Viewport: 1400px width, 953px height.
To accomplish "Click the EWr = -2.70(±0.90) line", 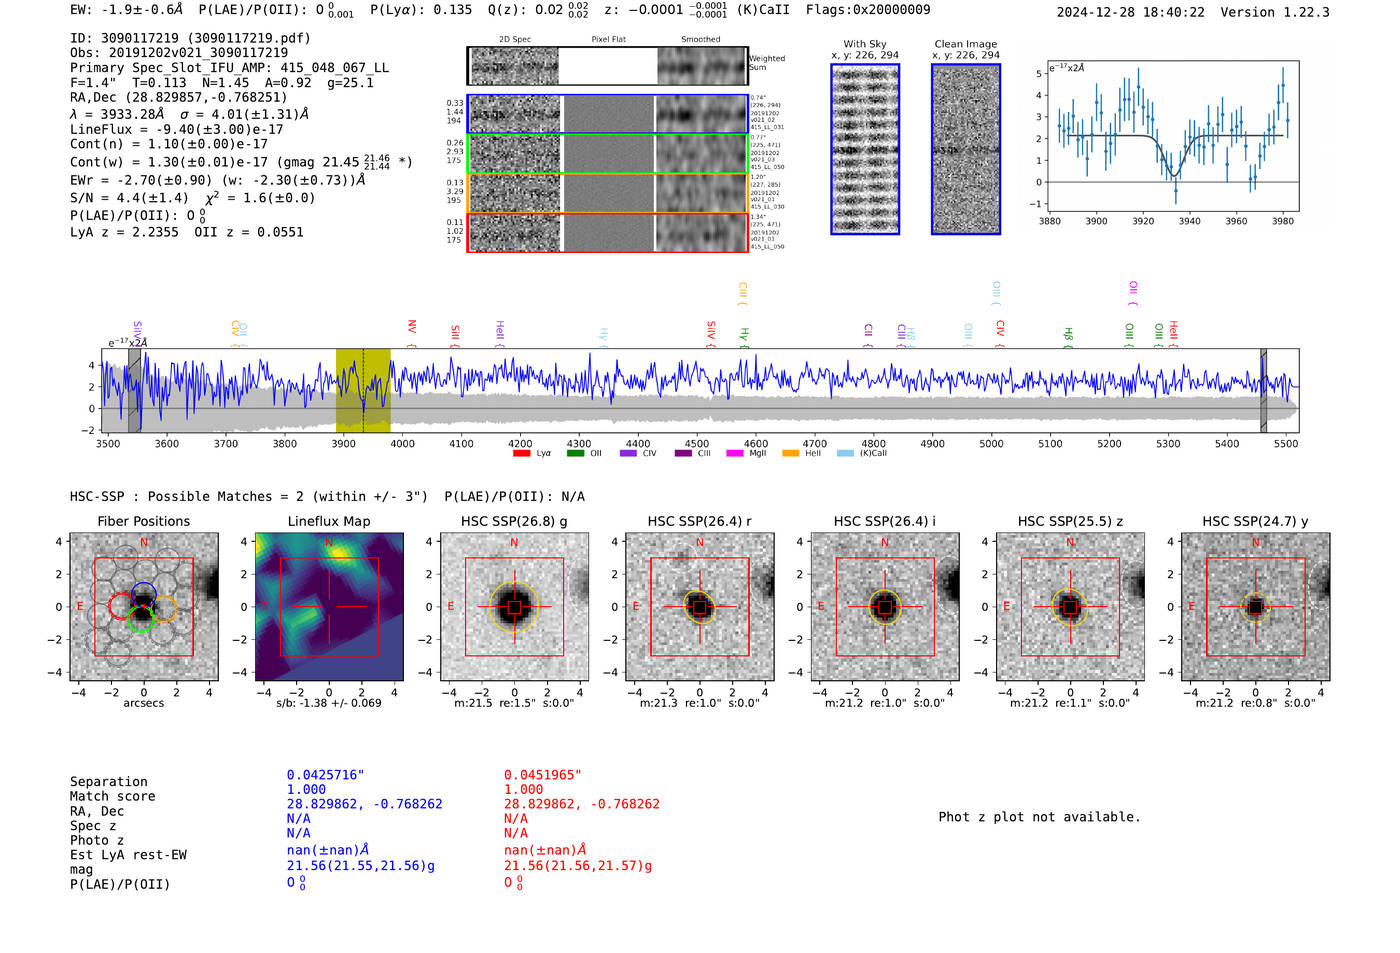I will coord(217,180).
